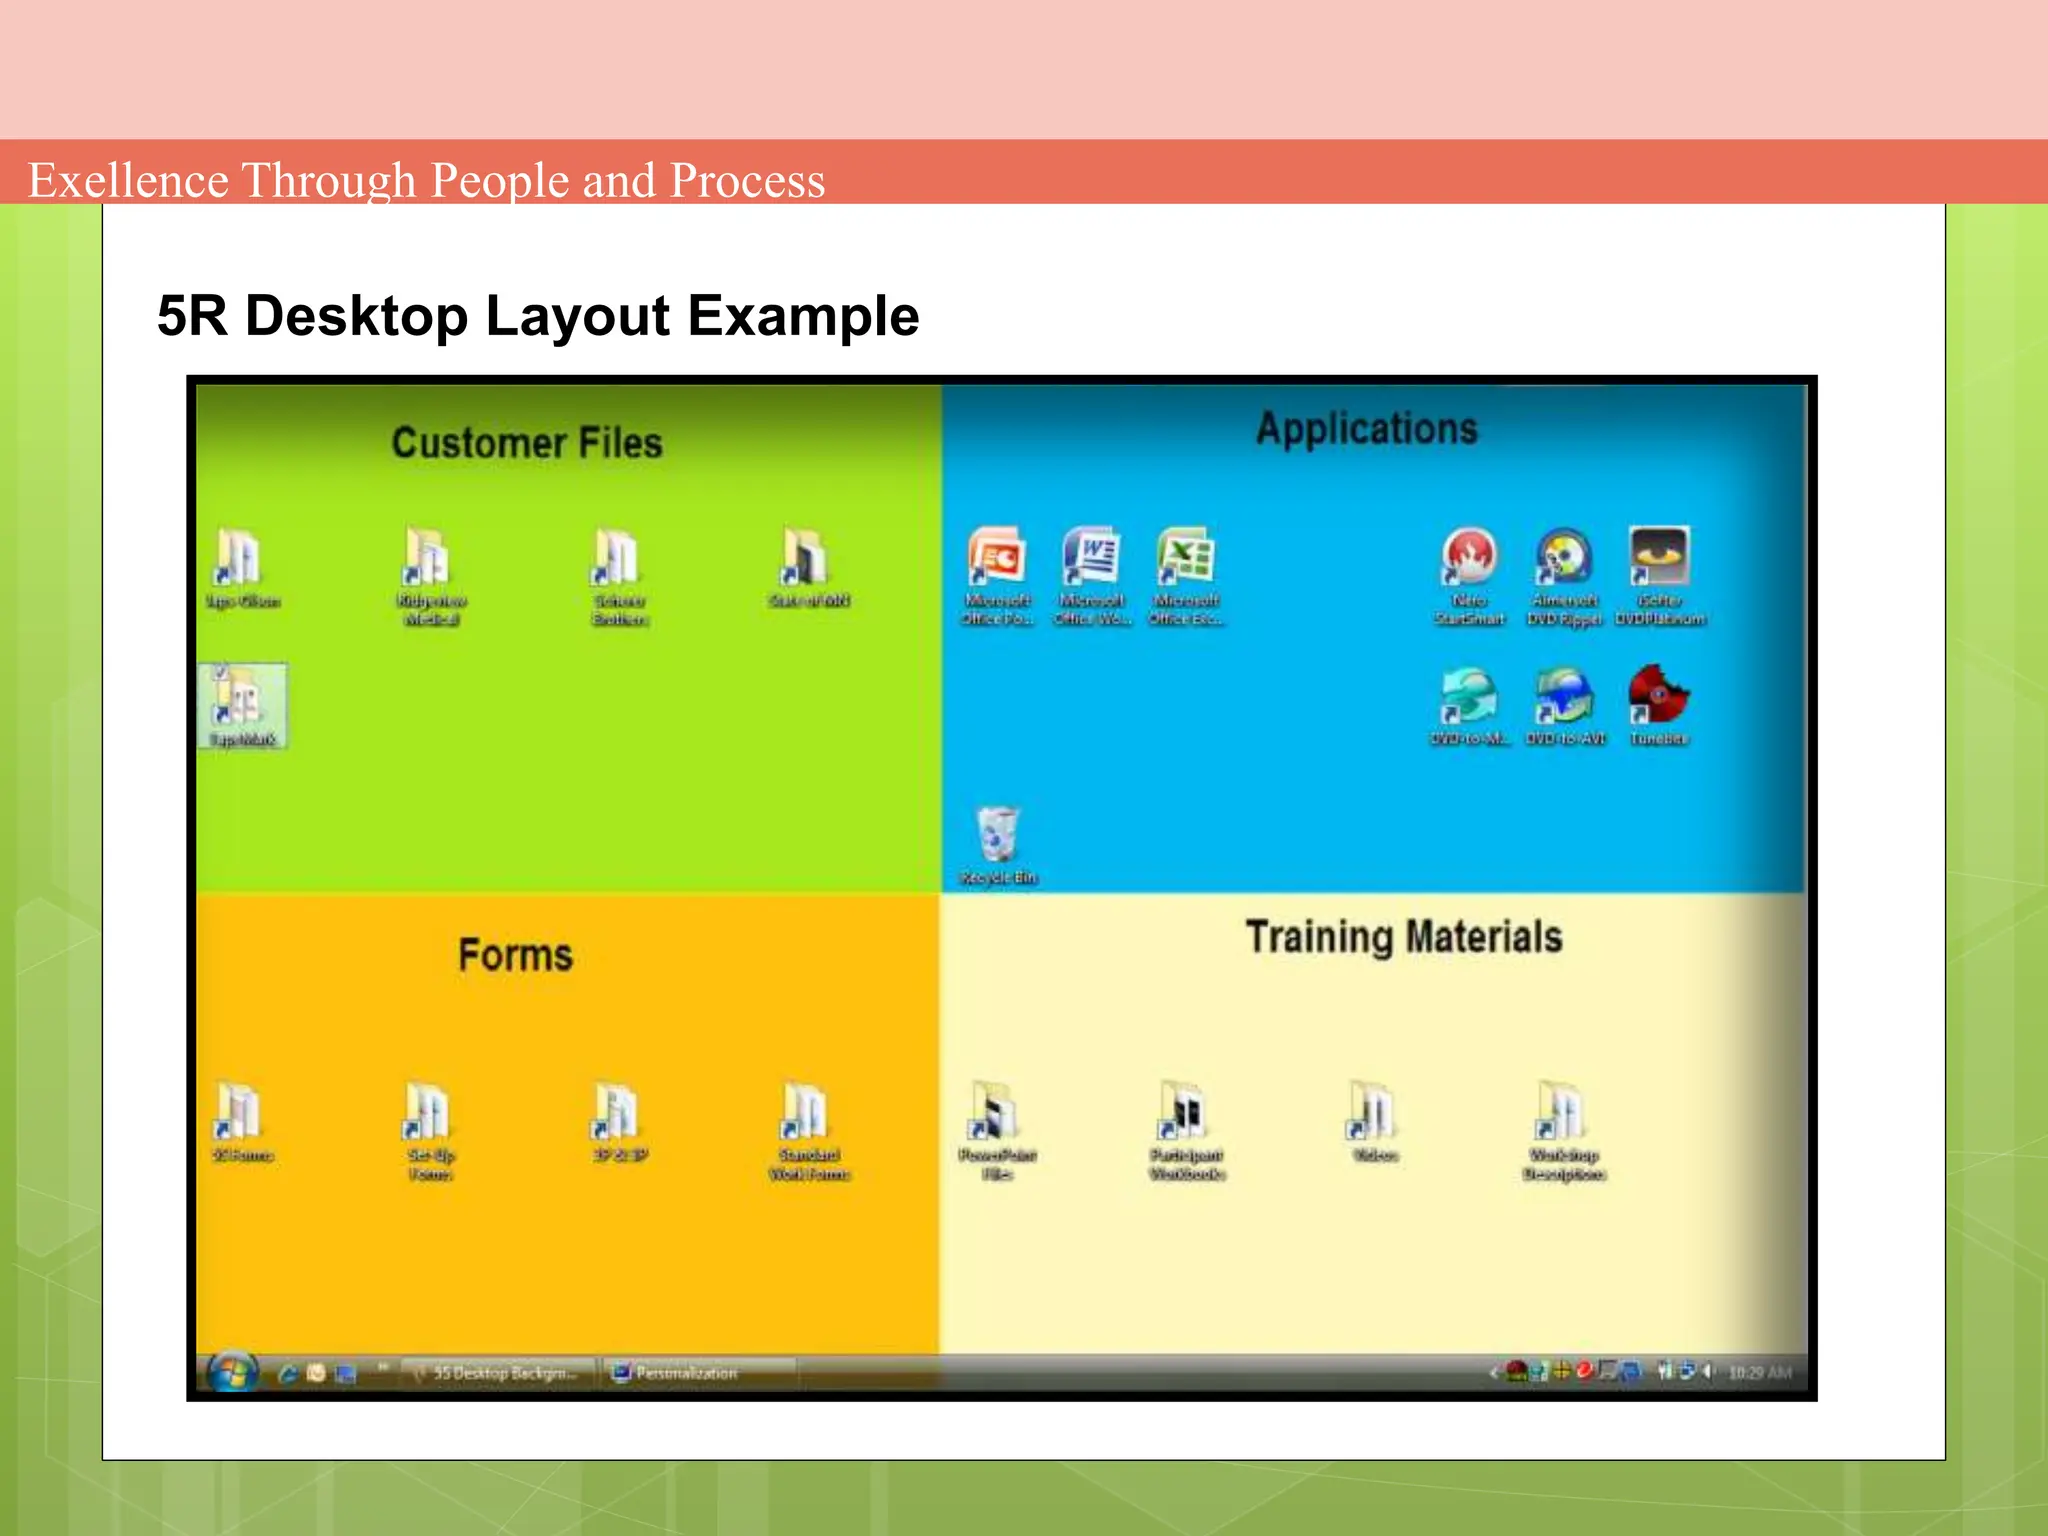This screenshot has height=1536, width=2048.
Task: Open the Nero StartSmart application icon
Action: coord(1468,557)
